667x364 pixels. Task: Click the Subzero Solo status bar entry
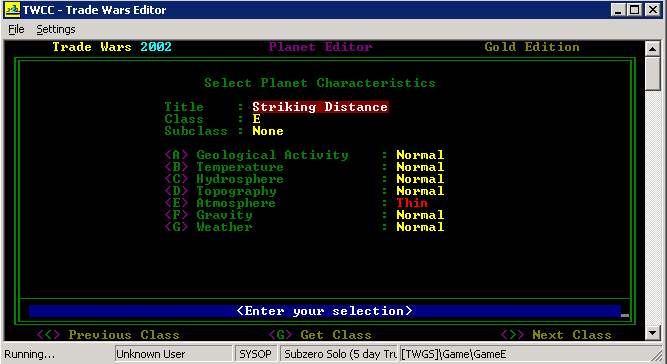(x=339, y=354)
